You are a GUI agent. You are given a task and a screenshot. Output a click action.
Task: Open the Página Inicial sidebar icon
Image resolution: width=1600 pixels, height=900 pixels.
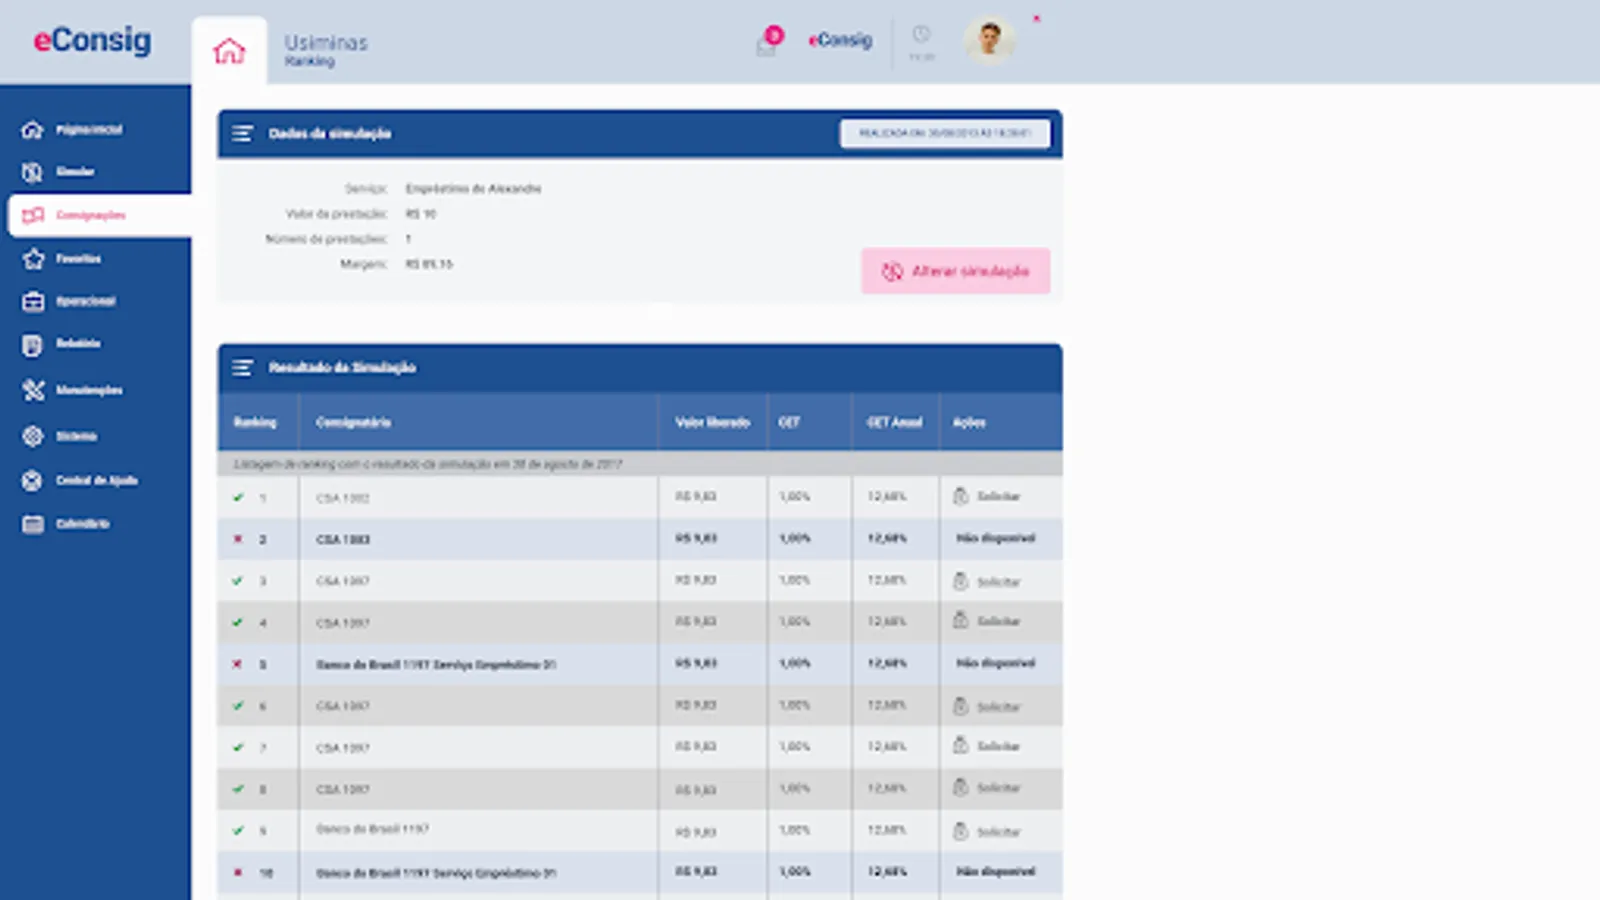pos(30,130)
